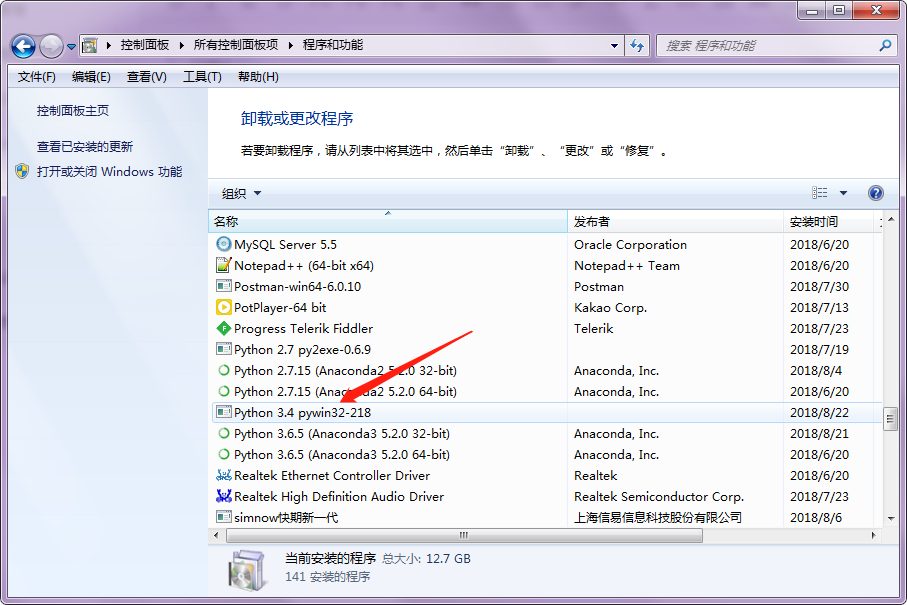Click the installed programs CD box icon
Image resolution: width=907 pixels, height=605 pixels.
(x=247, y=570)
